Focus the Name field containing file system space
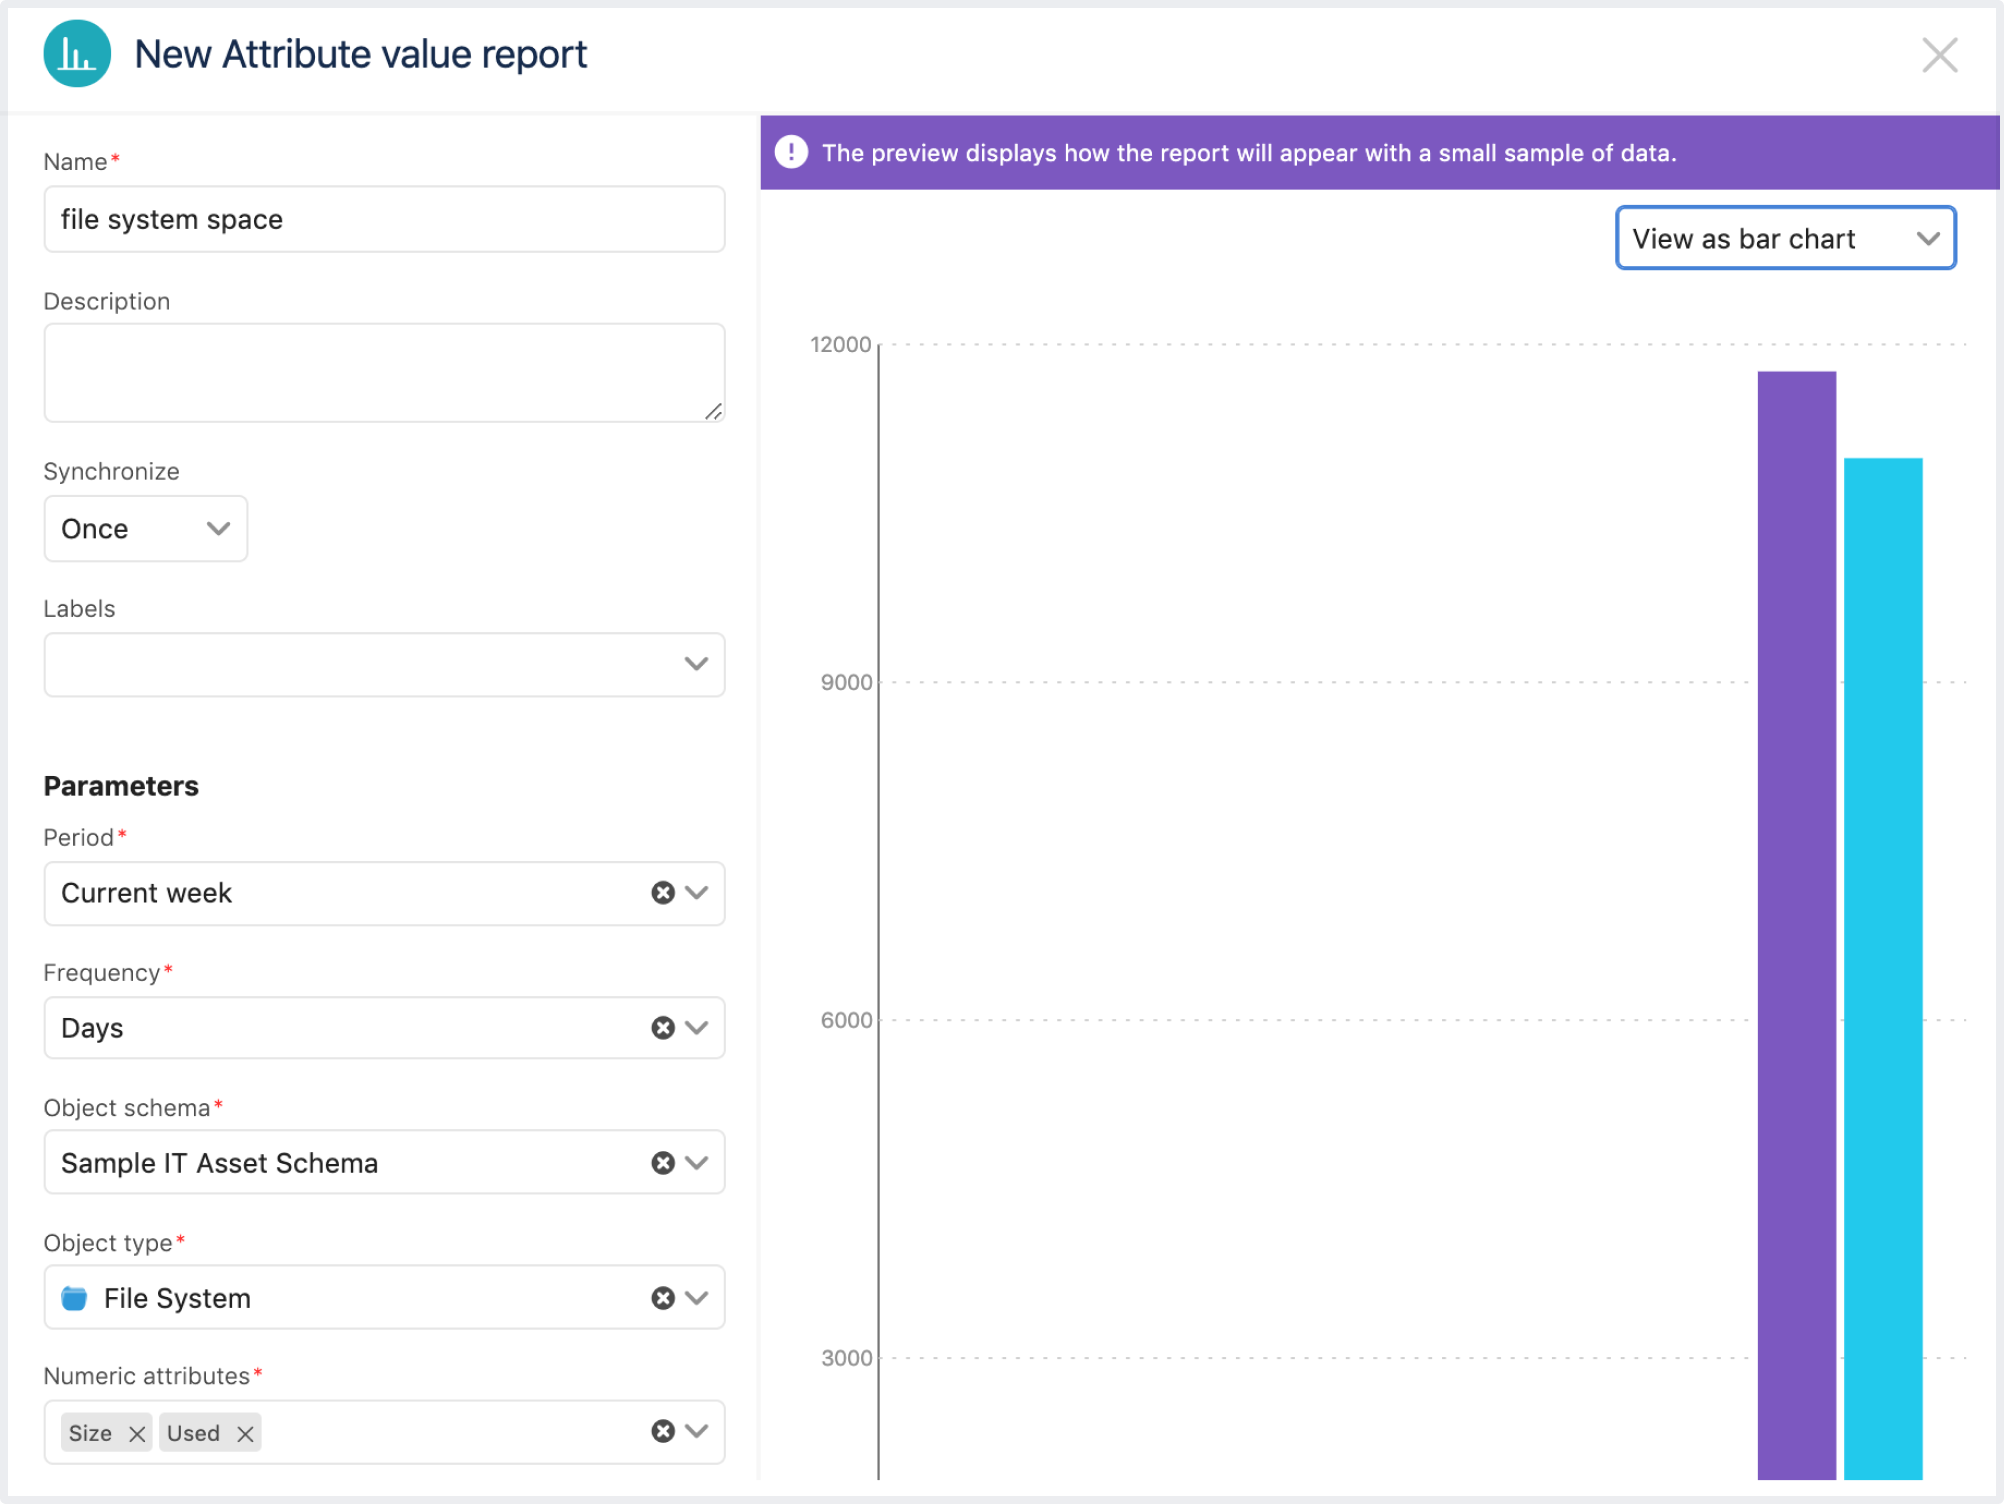 point(385,219)
